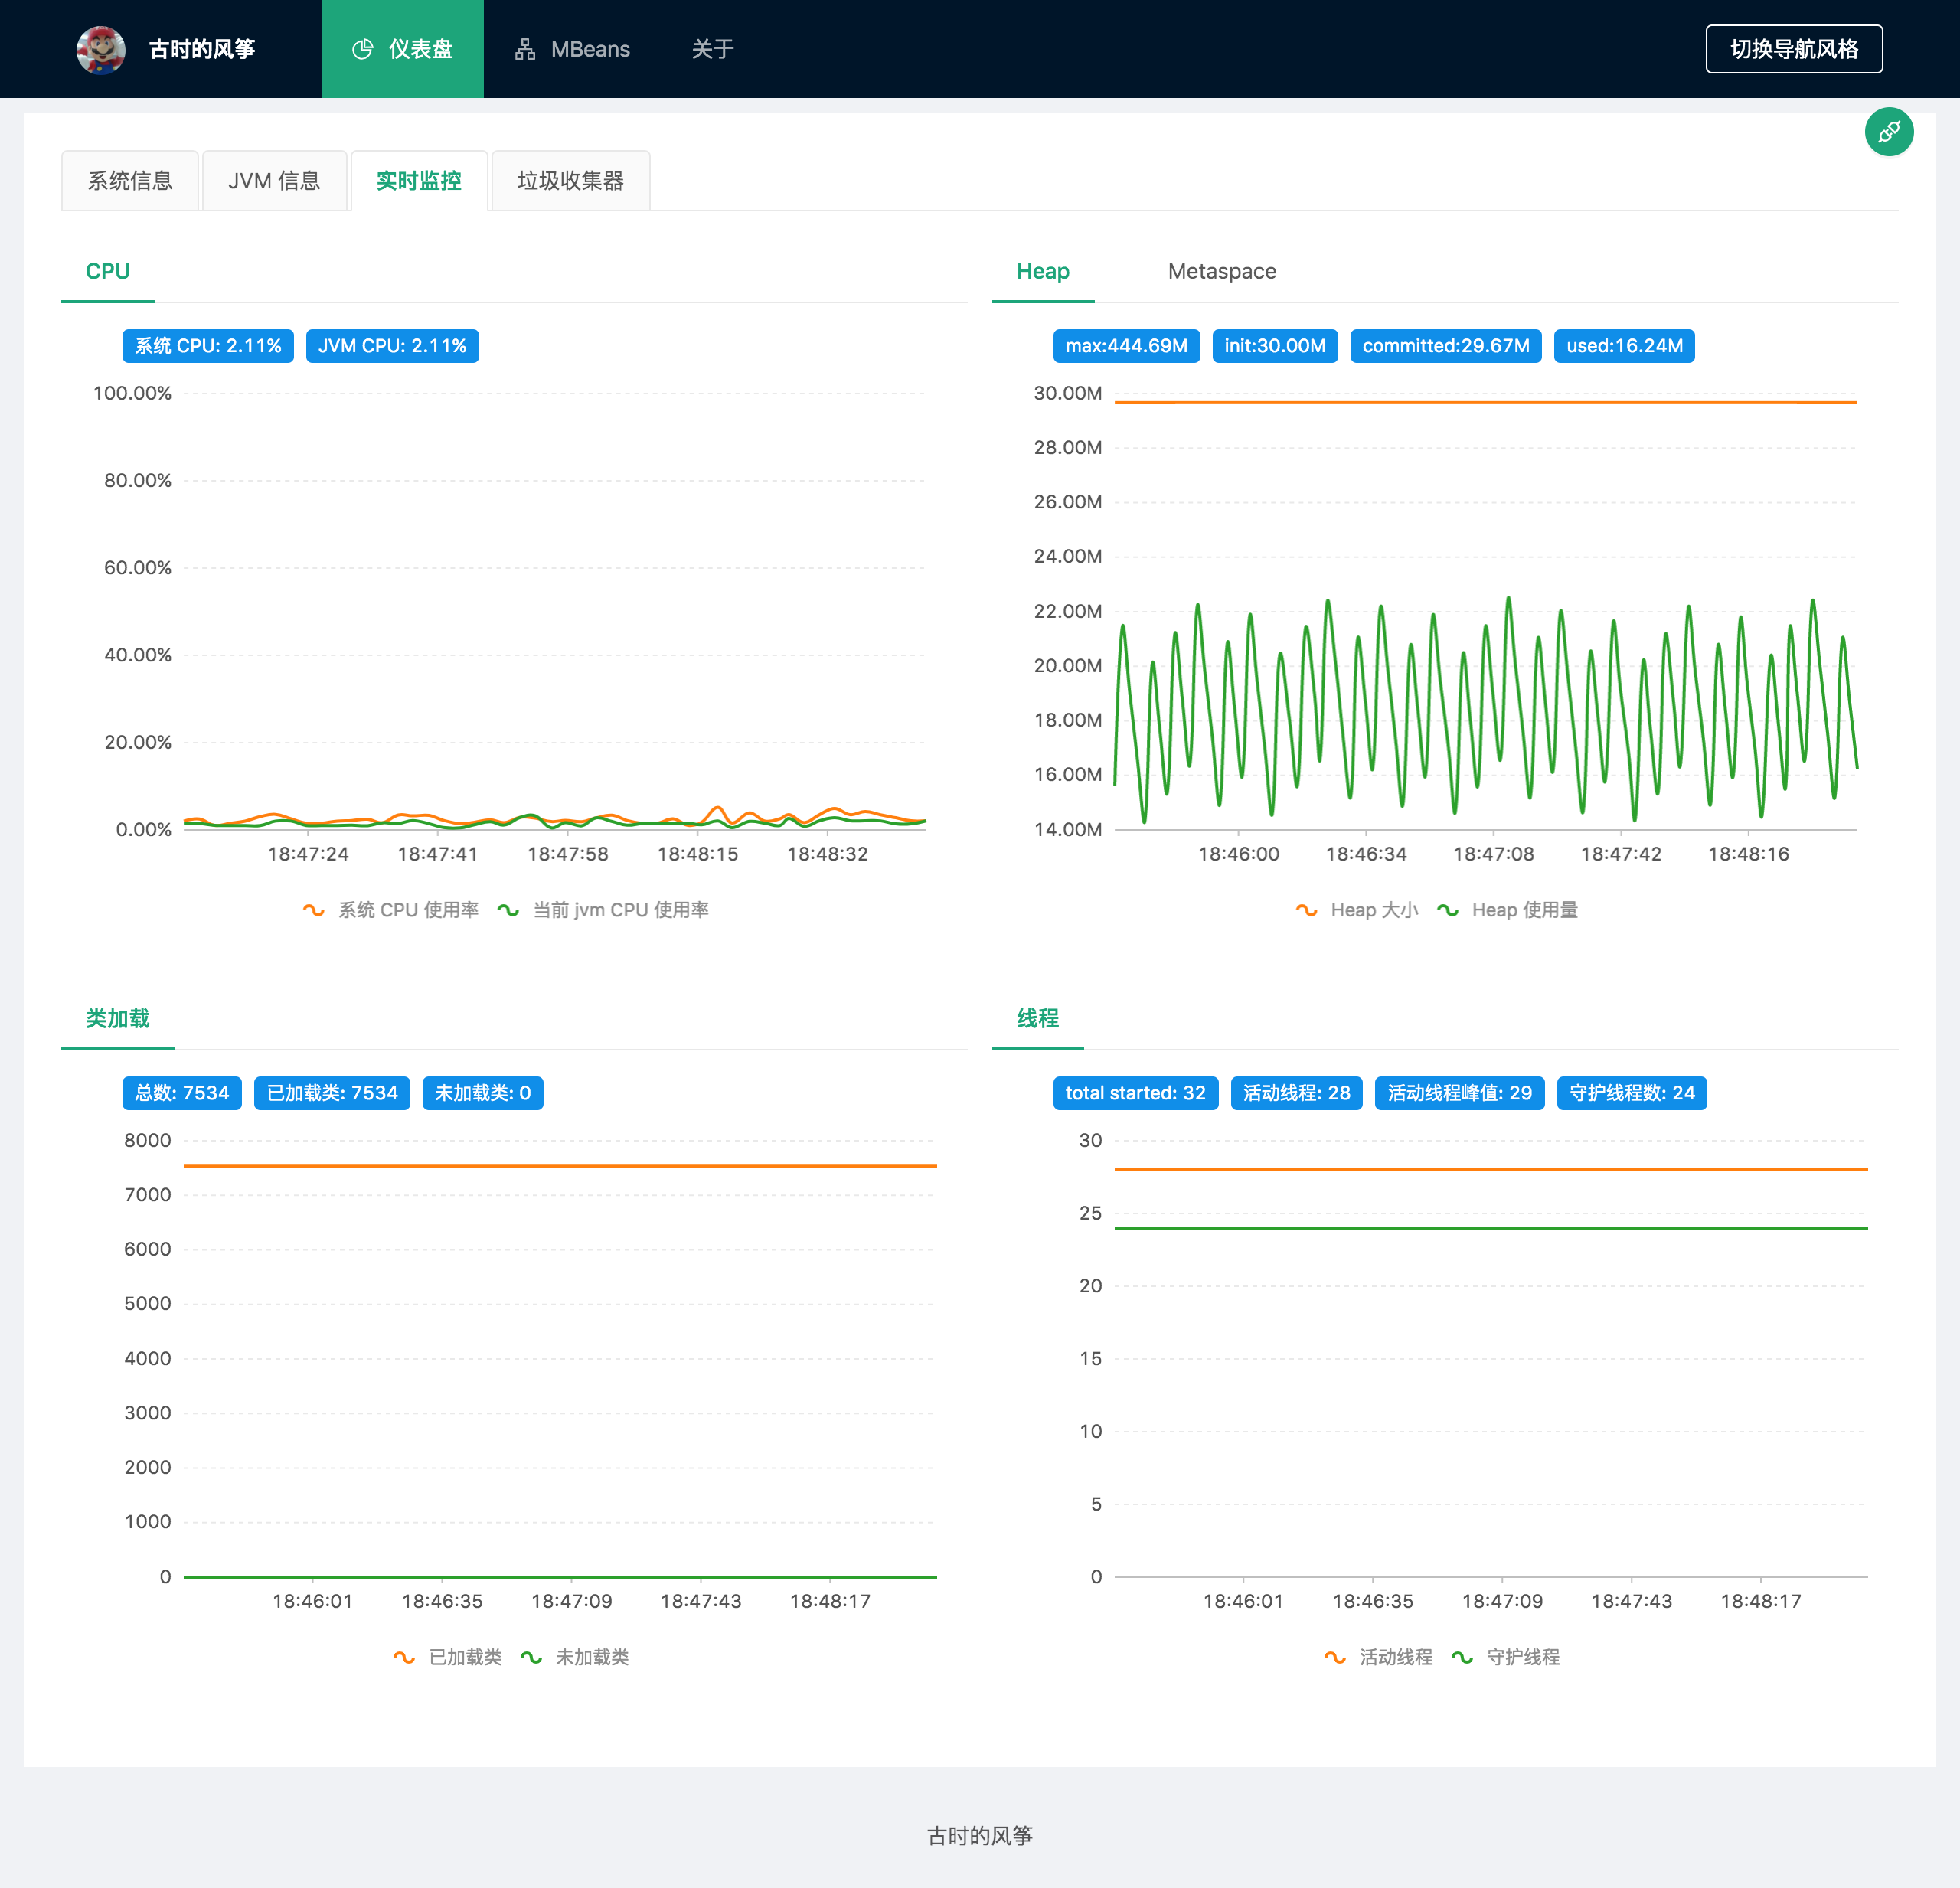Click the 古时的风筝 brand title
The width and height of the screenshot is (1960, 1888).
202,49
